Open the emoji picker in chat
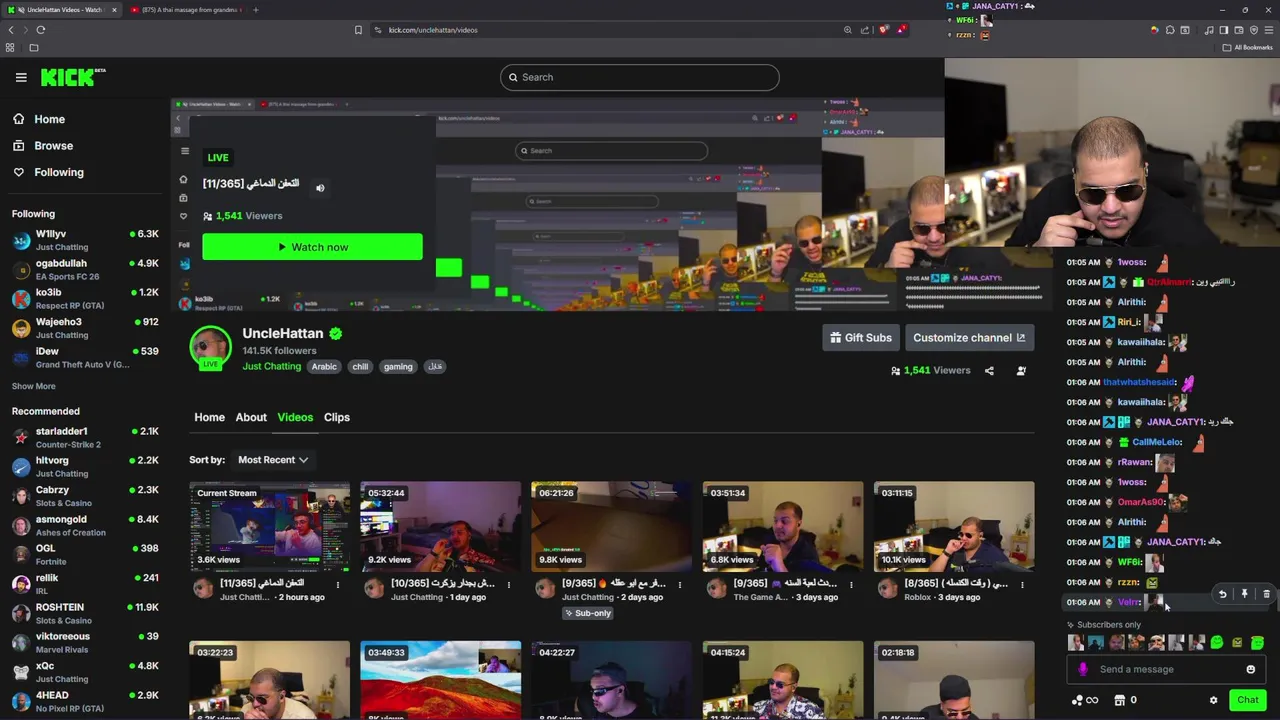1280x720 pixels. point(1250,670)
